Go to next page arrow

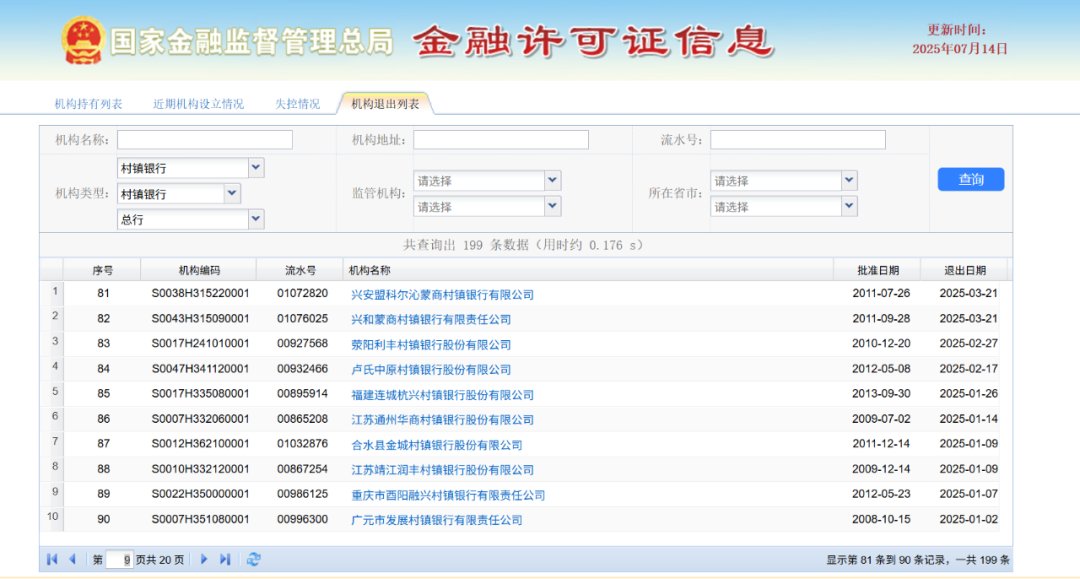204,559
